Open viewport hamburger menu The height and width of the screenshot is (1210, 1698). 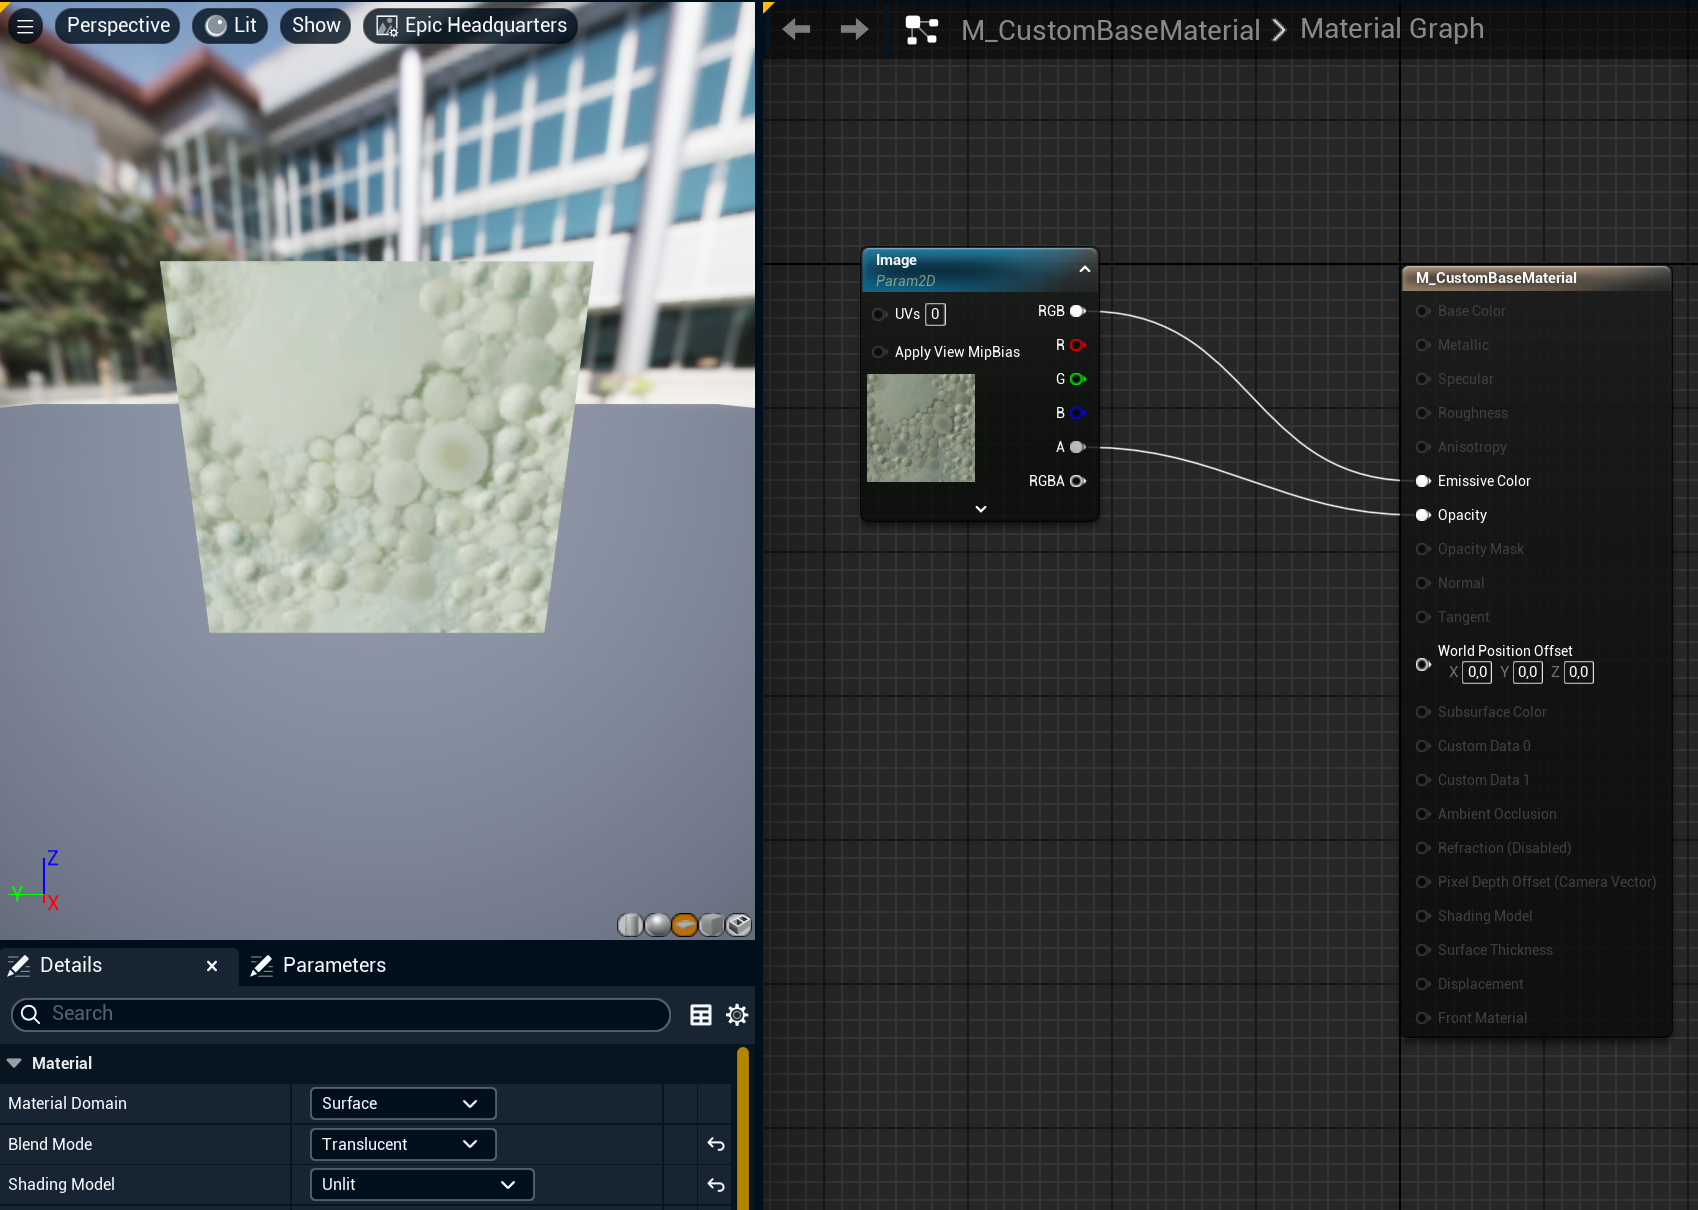pos(25,26)
